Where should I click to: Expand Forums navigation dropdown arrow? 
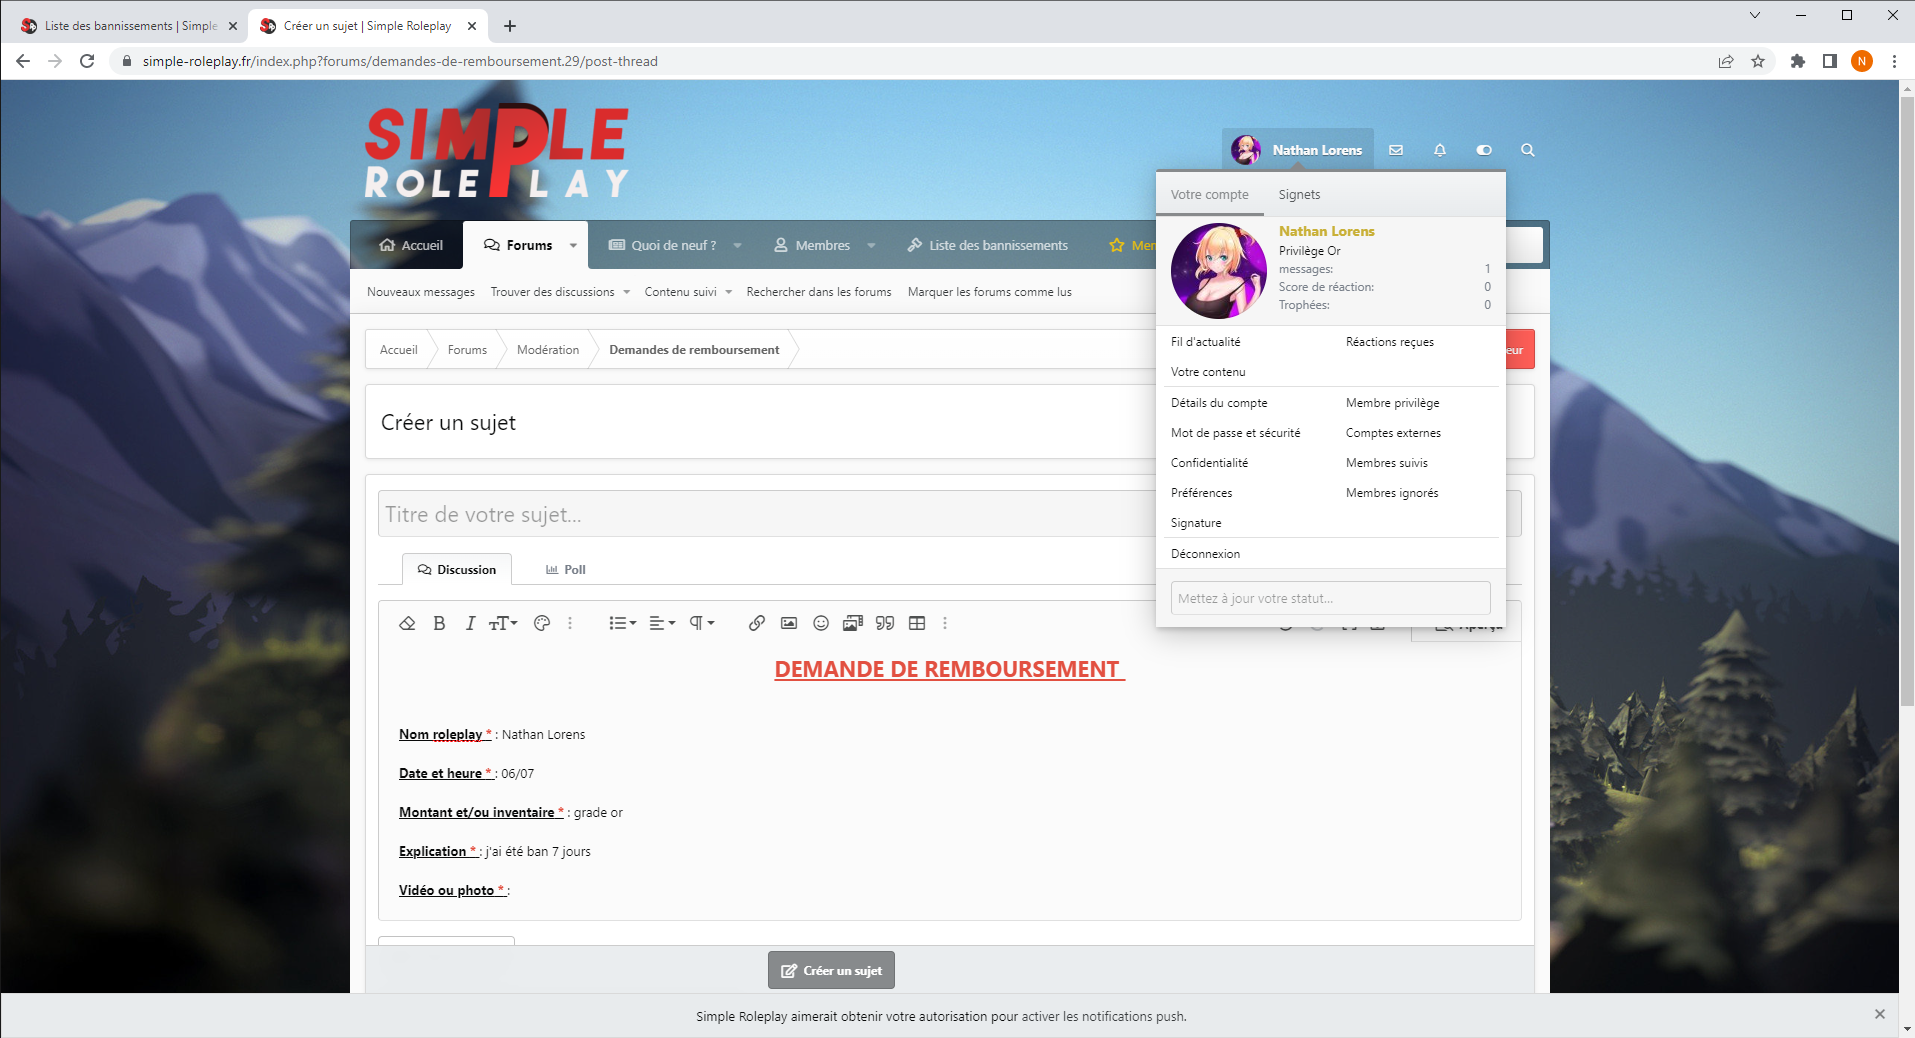coord(573,245)
